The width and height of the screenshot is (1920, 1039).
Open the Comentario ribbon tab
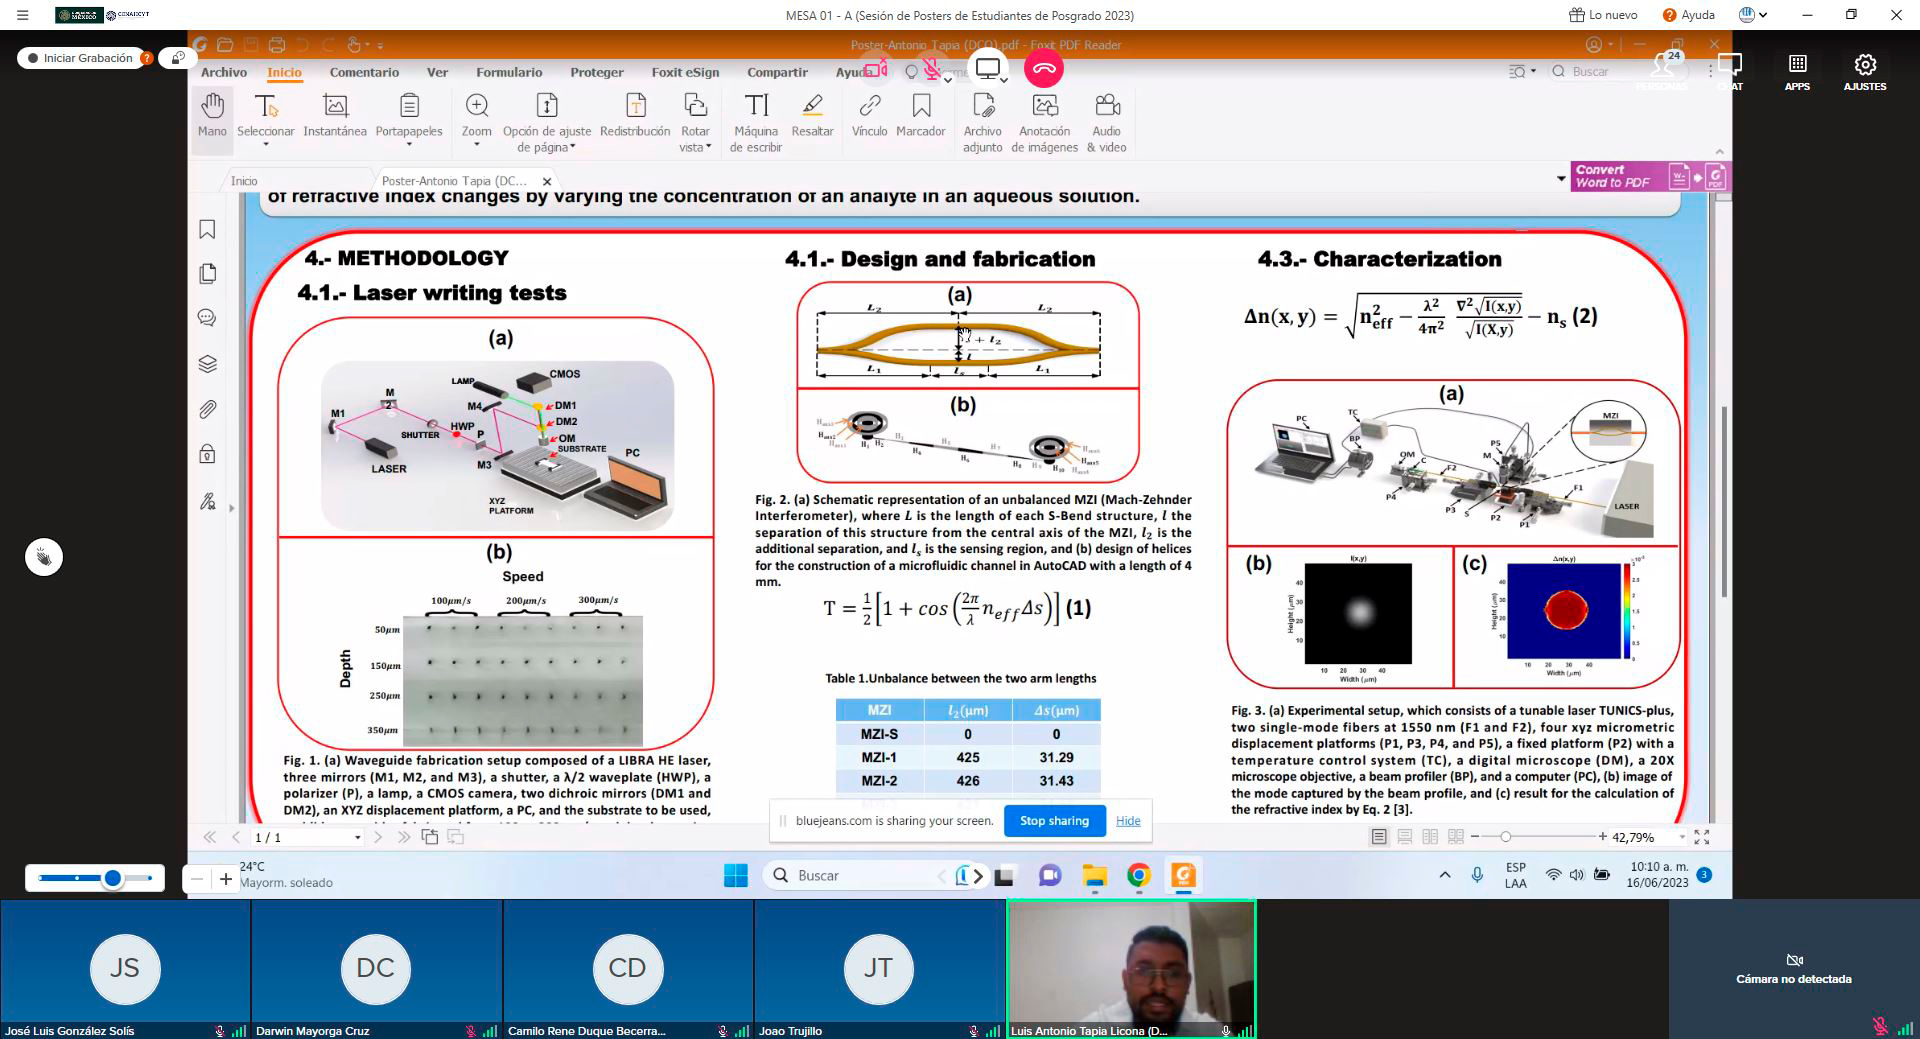(364, 72)
